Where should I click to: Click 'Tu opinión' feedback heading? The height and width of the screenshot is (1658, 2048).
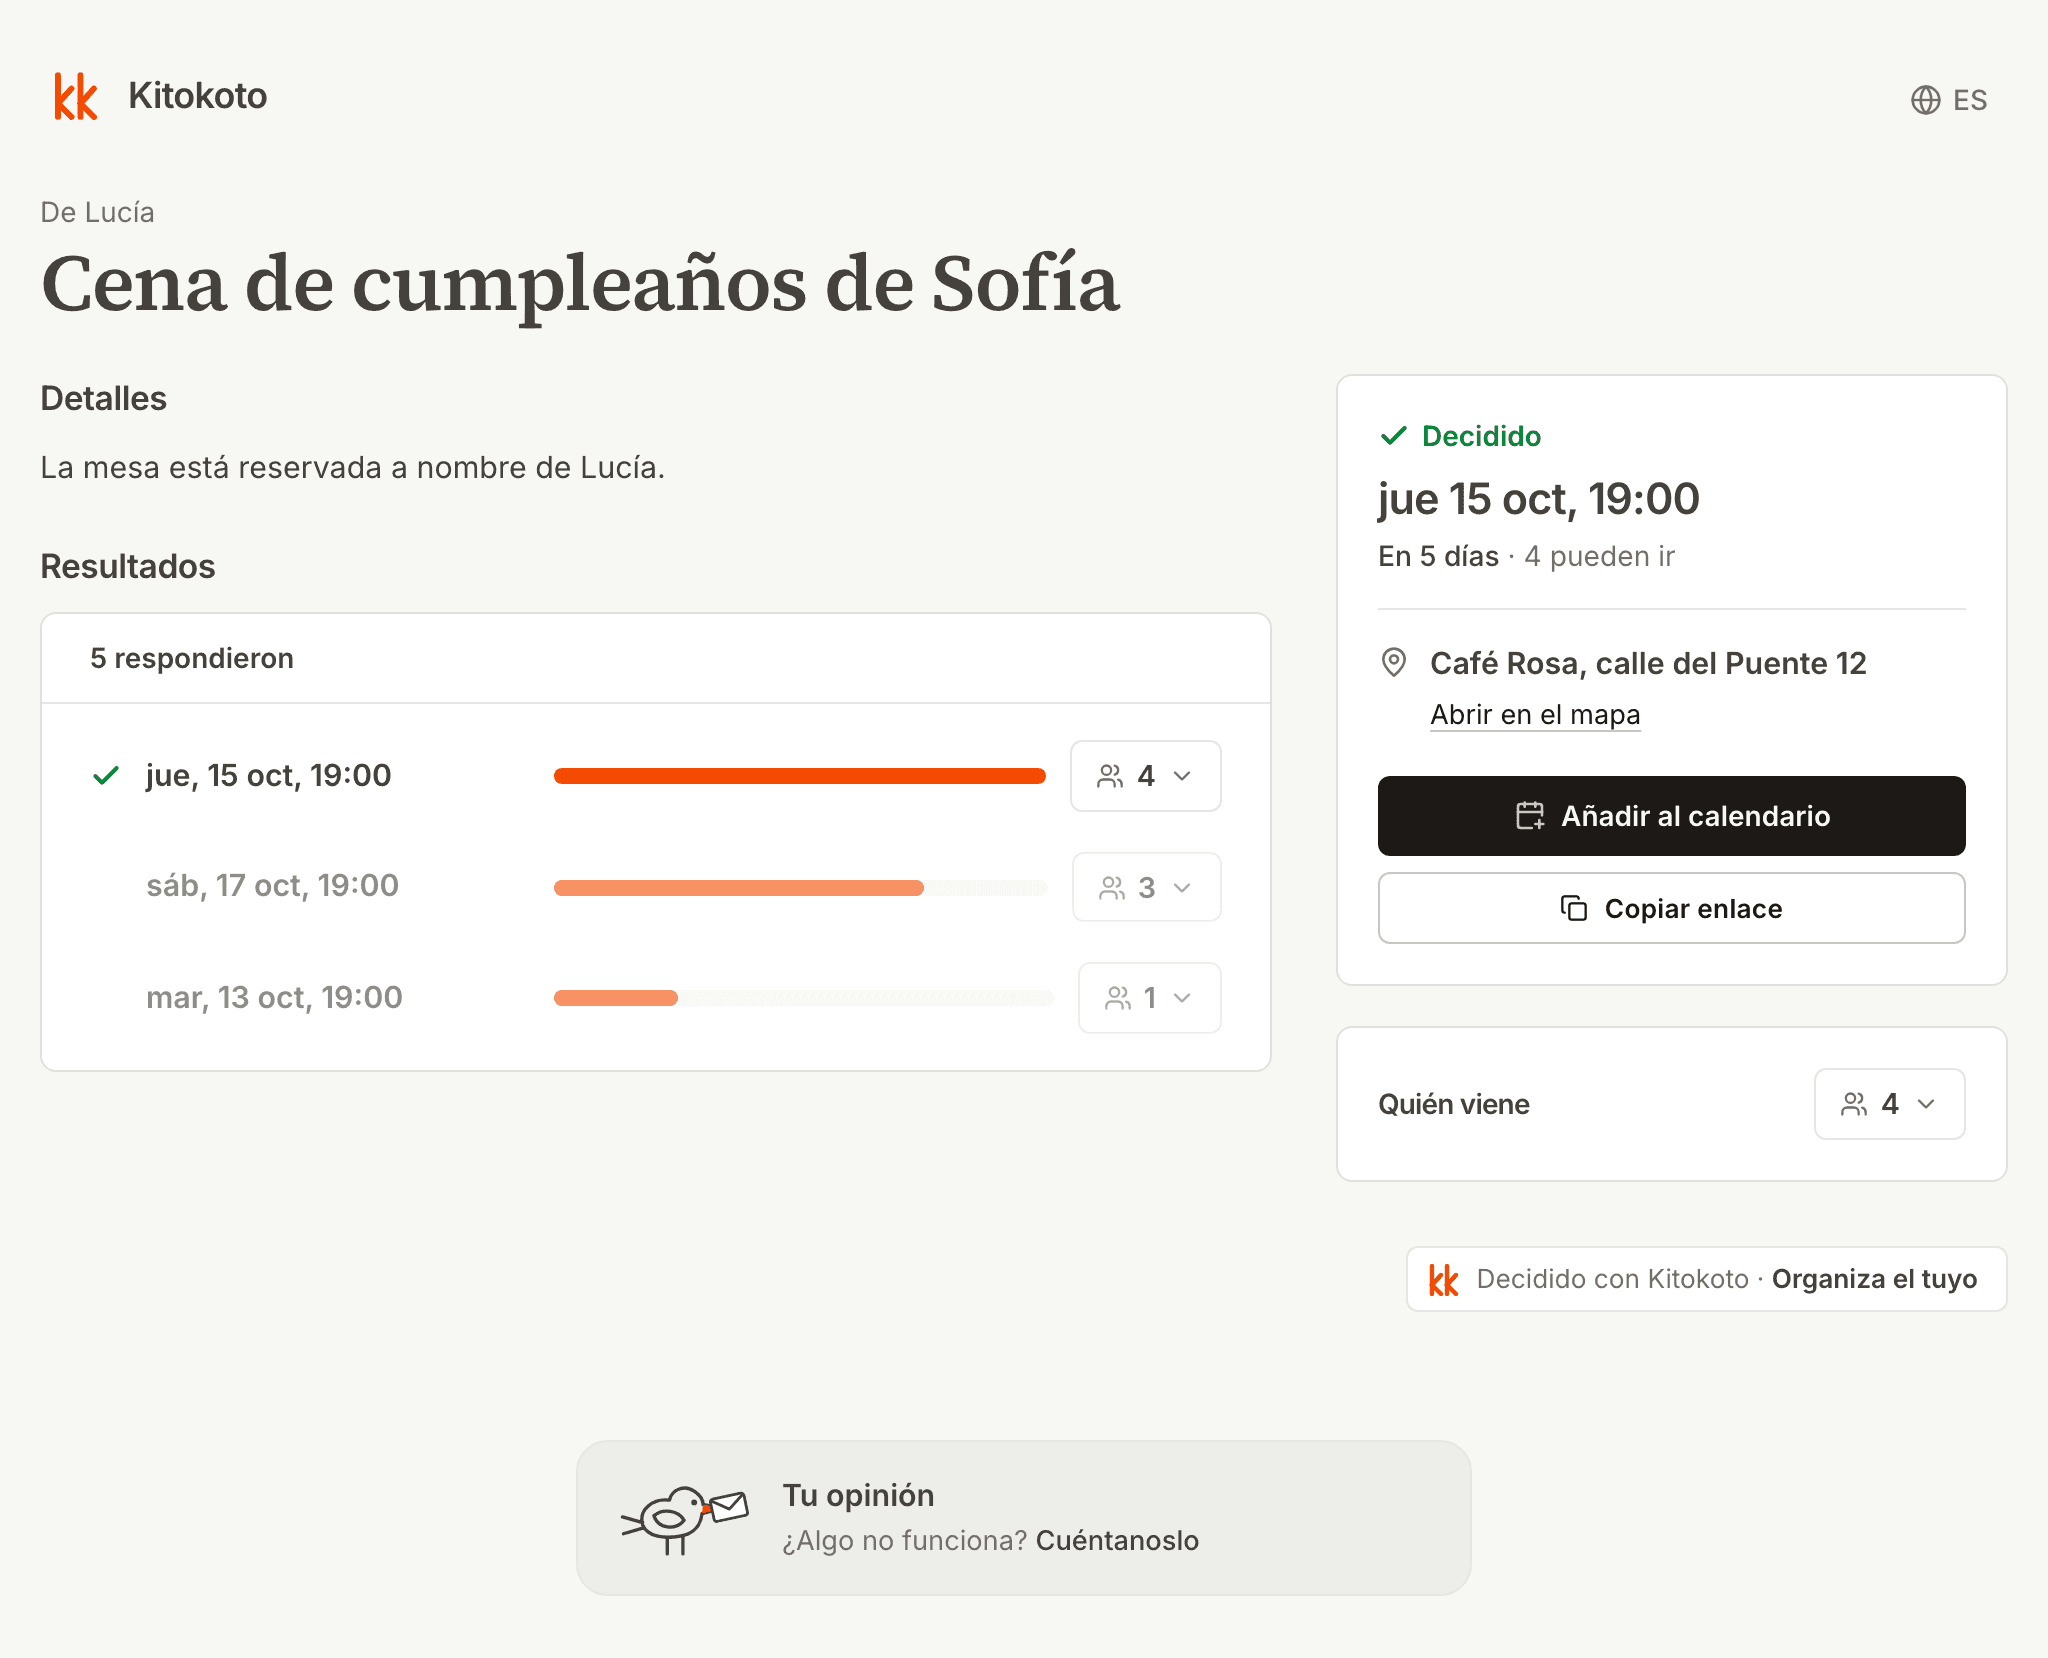[x=858, y=1495]
